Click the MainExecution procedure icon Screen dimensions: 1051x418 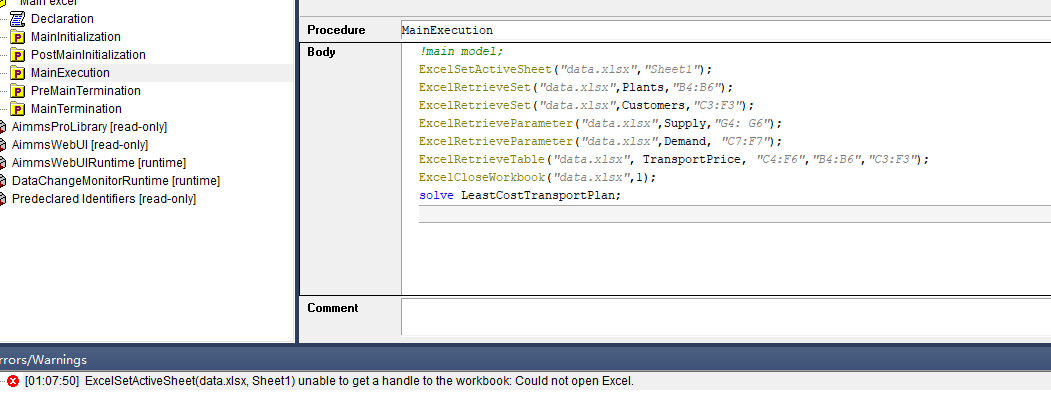pos(17,73)
